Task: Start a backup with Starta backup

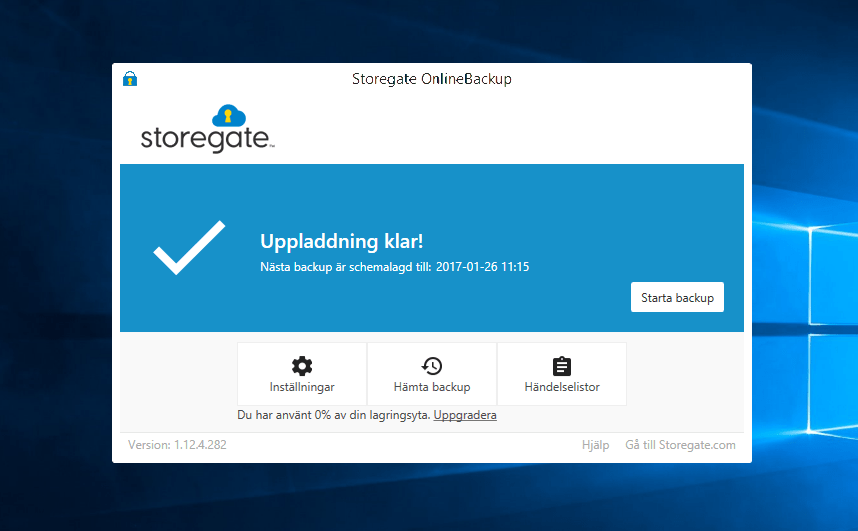Action: [677, 297]
